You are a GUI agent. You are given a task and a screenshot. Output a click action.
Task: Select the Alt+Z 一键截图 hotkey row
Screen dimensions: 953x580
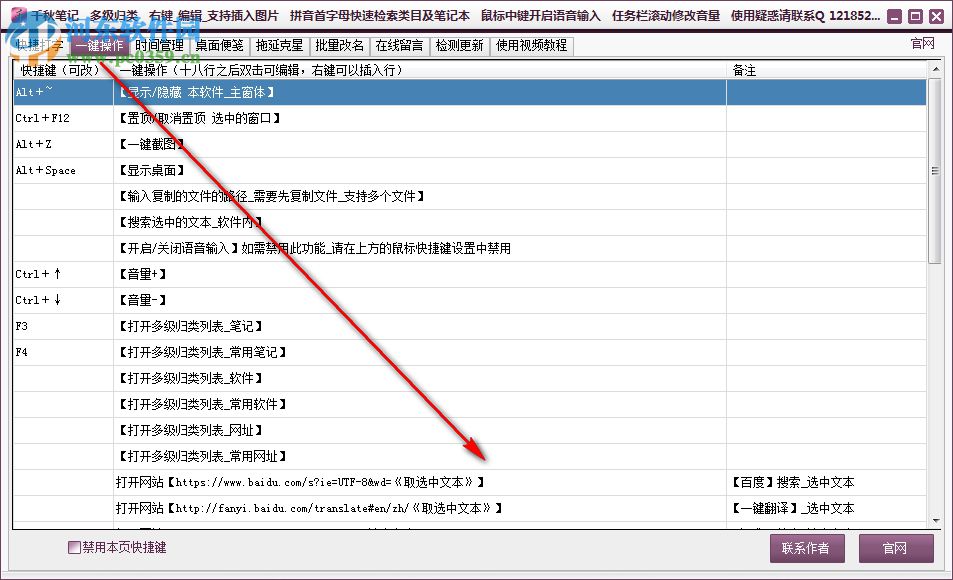pyautogui.click(x=150, y=144)
